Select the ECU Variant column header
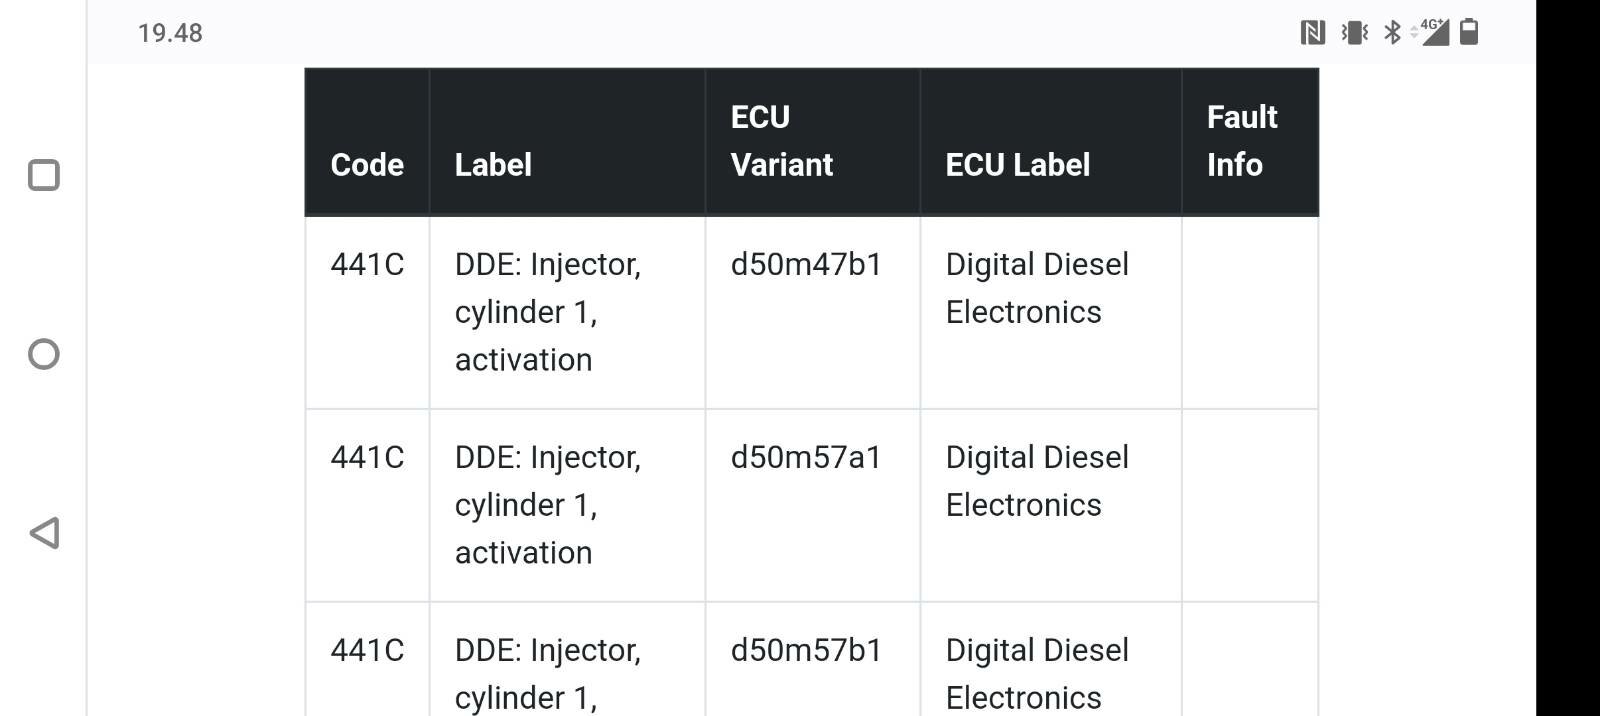1600x716 pixels. point(812,141)
